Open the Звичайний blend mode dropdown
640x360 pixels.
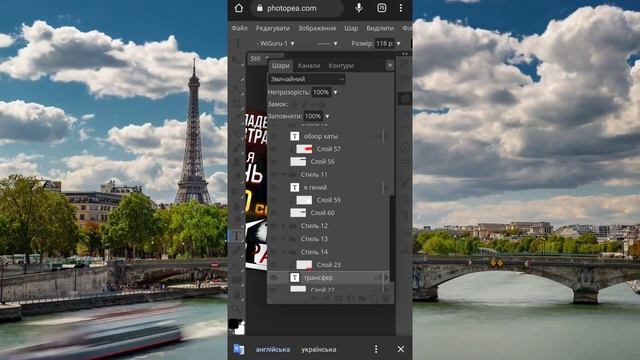[x=306, y=79]
